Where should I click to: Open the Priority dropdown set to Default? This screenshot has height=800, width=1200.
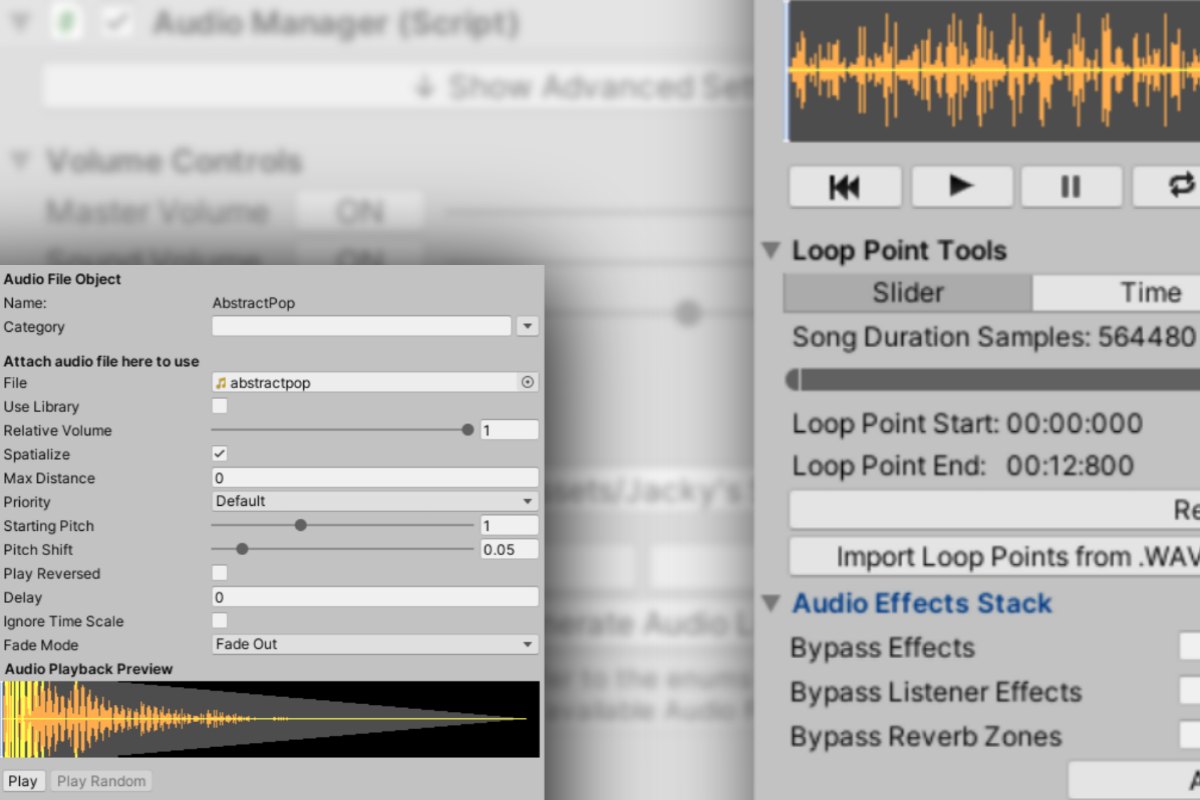pos(375,501)
